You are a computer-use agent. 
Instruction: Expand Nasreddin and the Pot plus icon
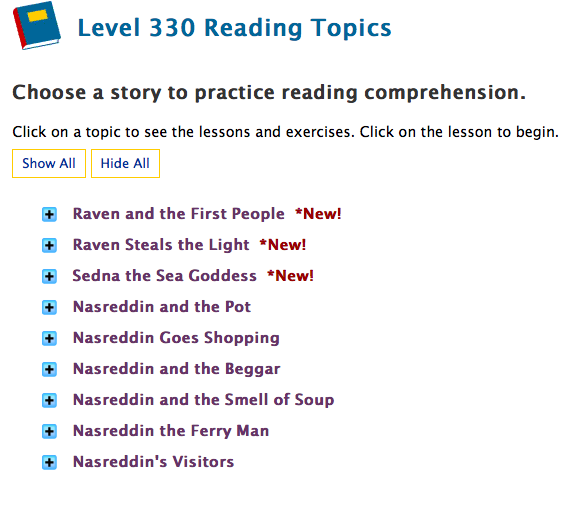click(49, 307)
